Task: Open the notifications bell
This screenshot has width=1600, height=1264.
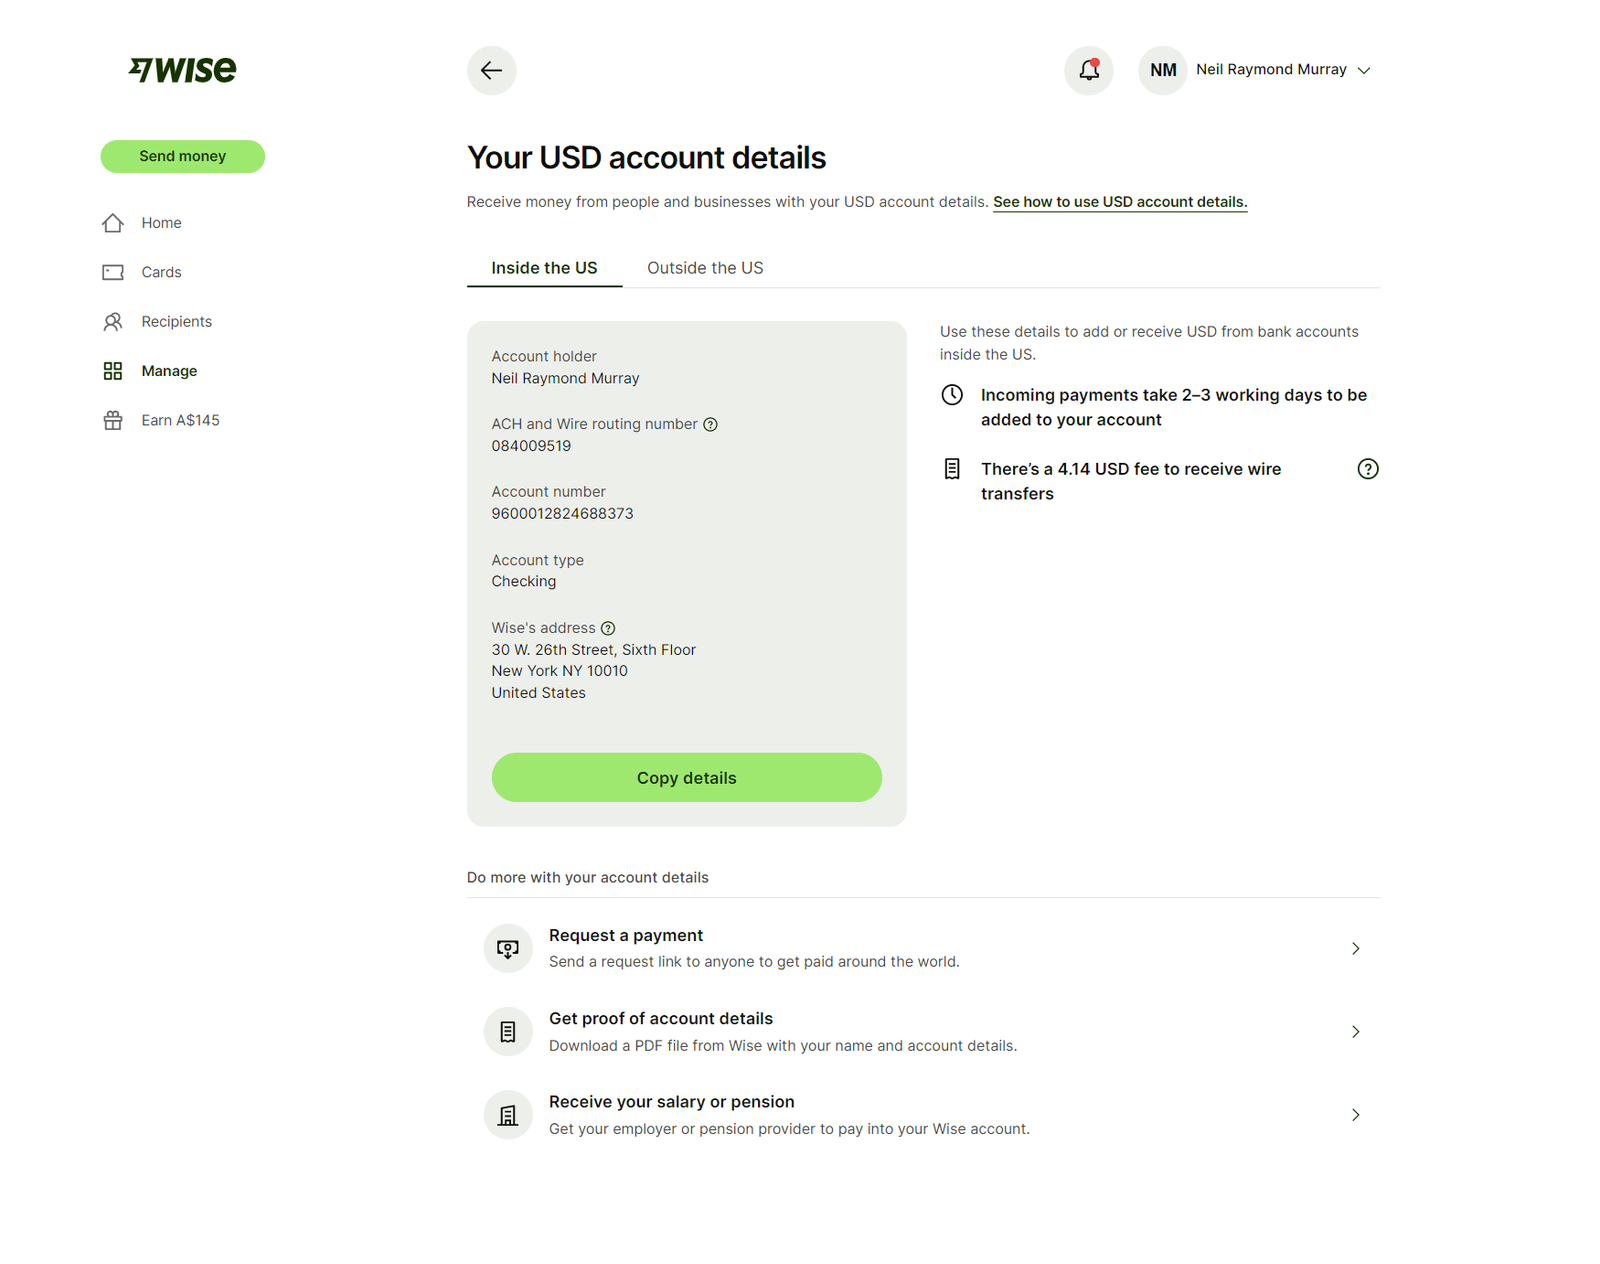Action: pyautogui.click(x=1088, y=70)
